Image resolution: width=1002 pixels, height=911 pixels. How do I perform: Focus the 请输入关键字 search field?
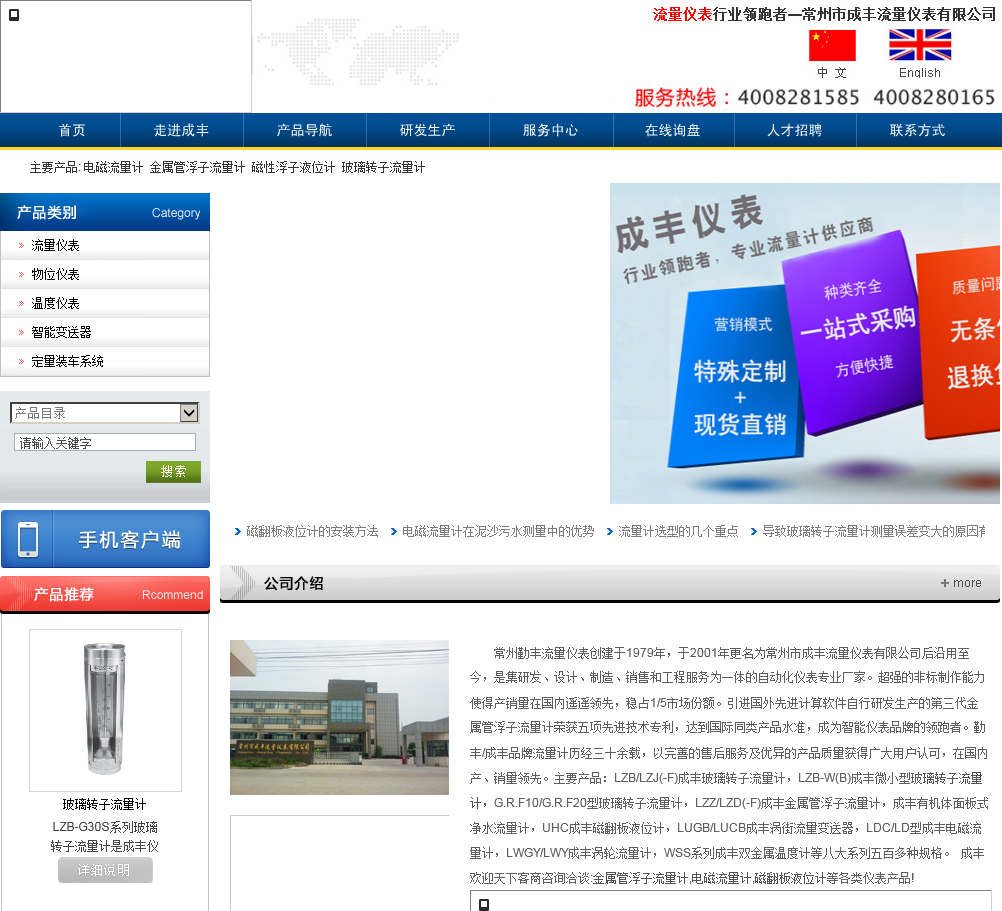tap(105, 442)
